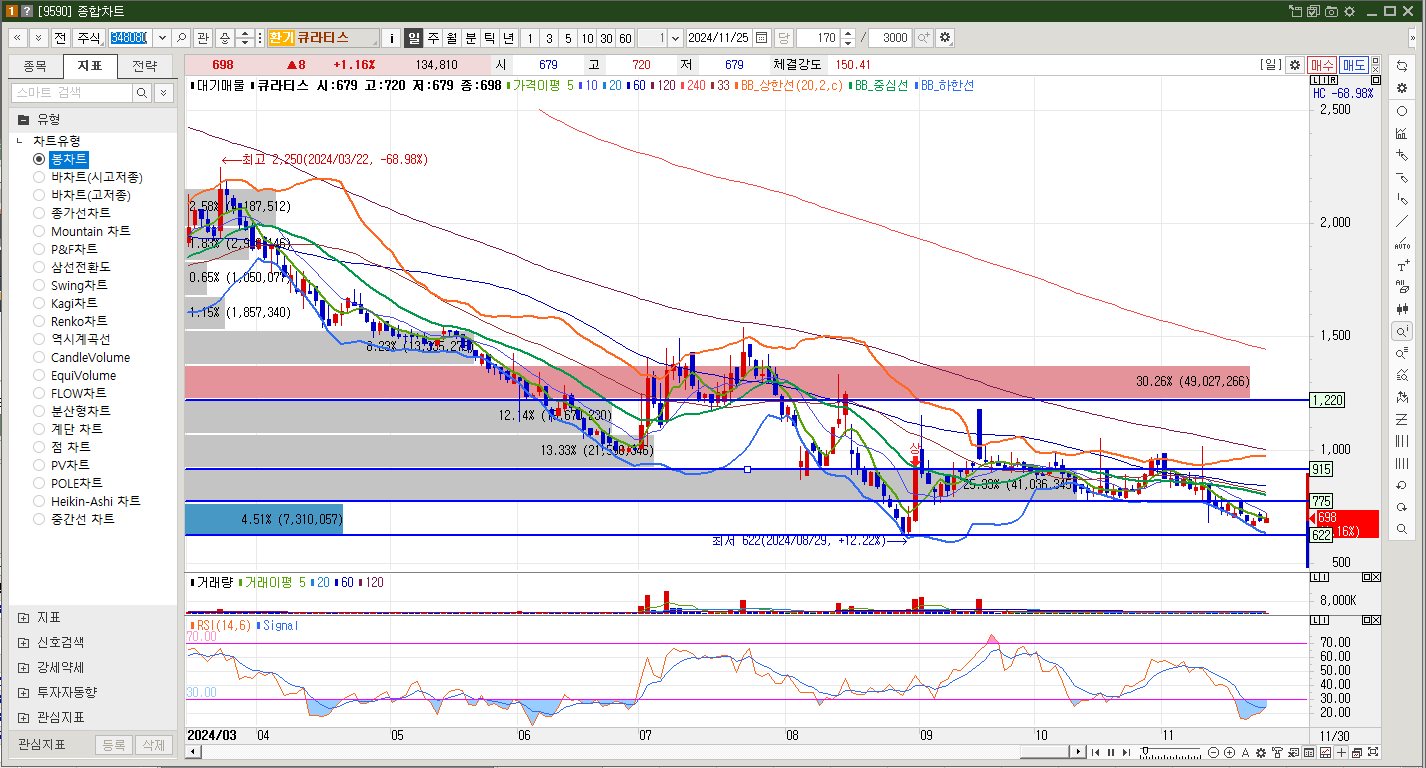Select the 주 weekly period button
Image resolution: width=1426 pixels, height=768 pixels.
433,37
